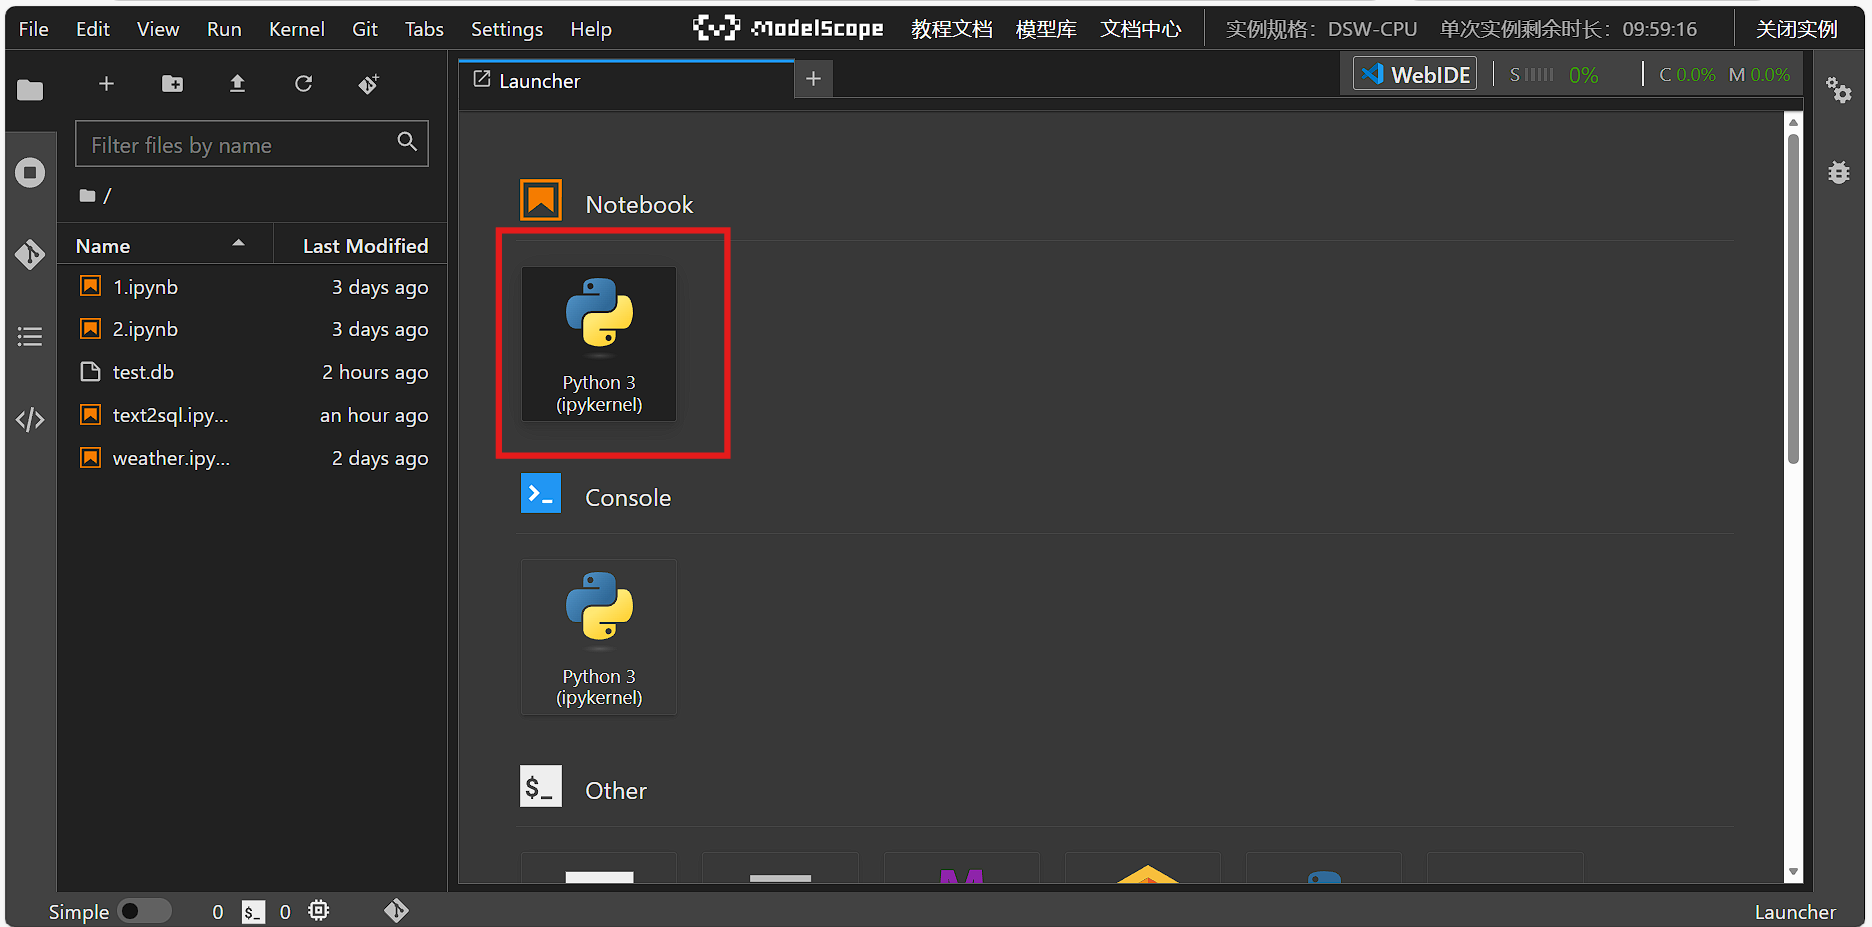Select file test.db
The image size is (1872, 927).
click(x=252, y=372)
